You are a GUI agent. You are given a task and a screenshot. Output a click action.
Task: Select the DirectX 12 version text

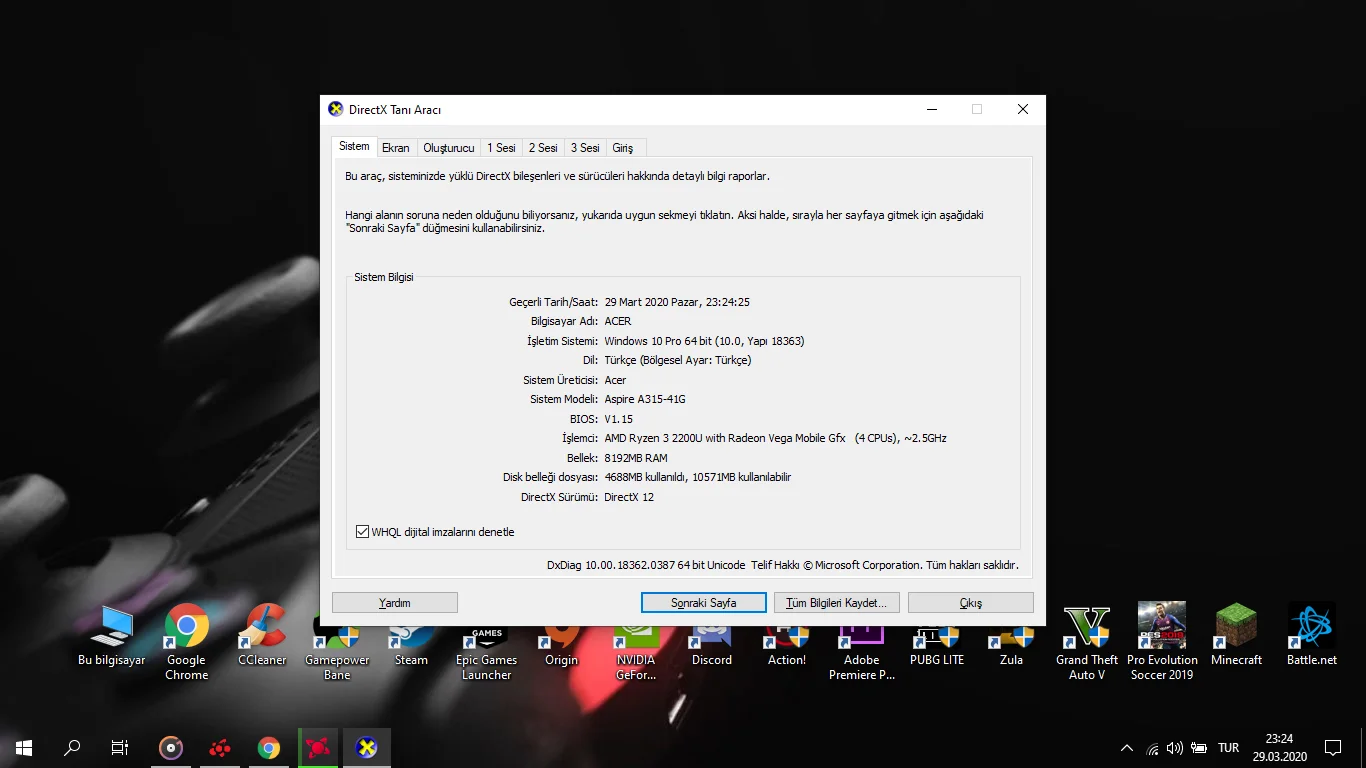coord(629,497)
